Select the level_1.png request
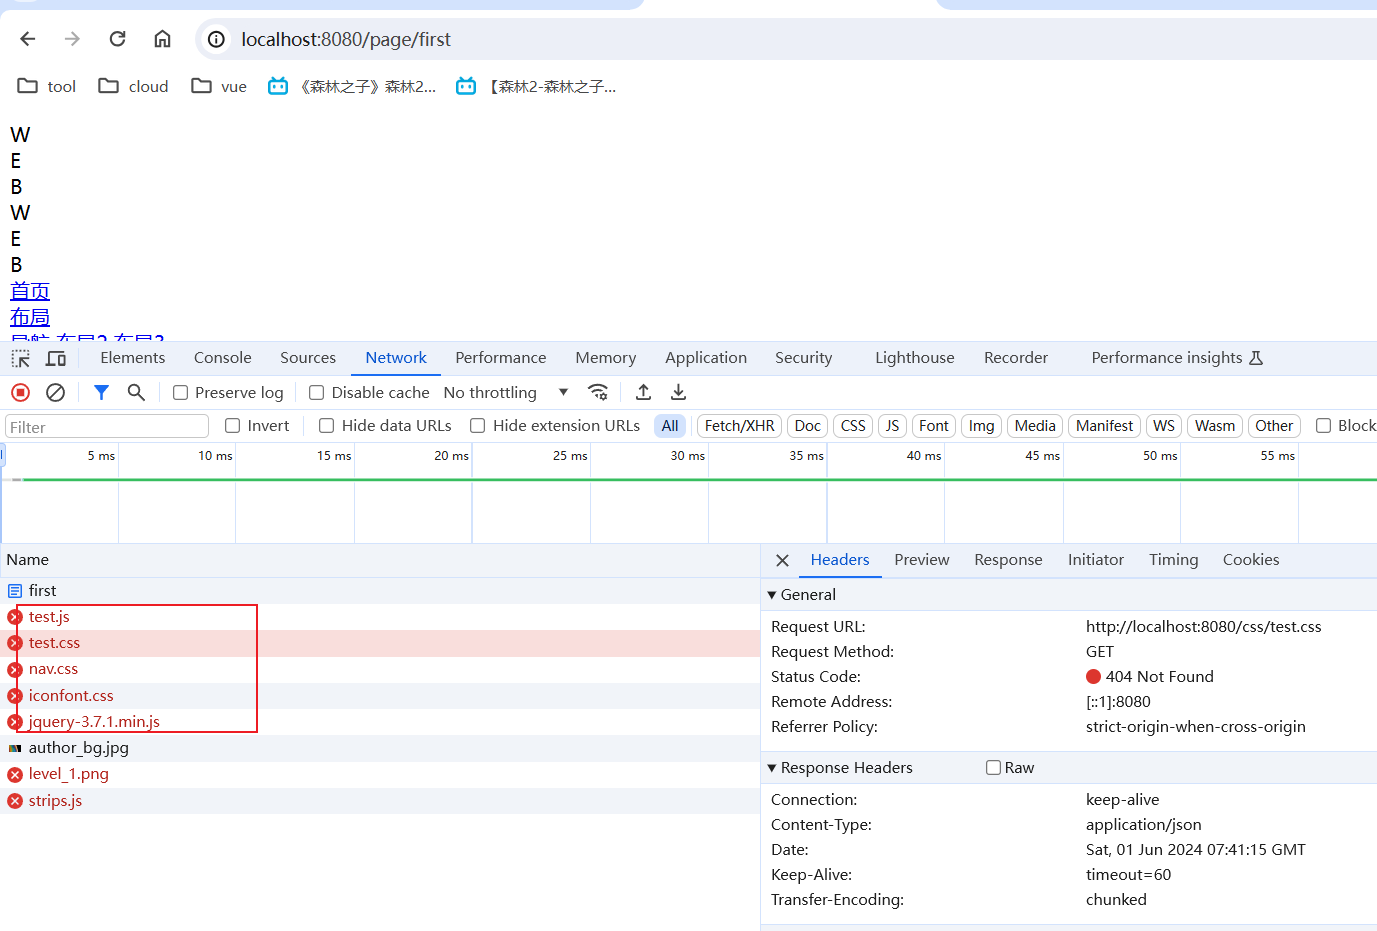This screenshot has width=1377, height=931. click(380, 774)
